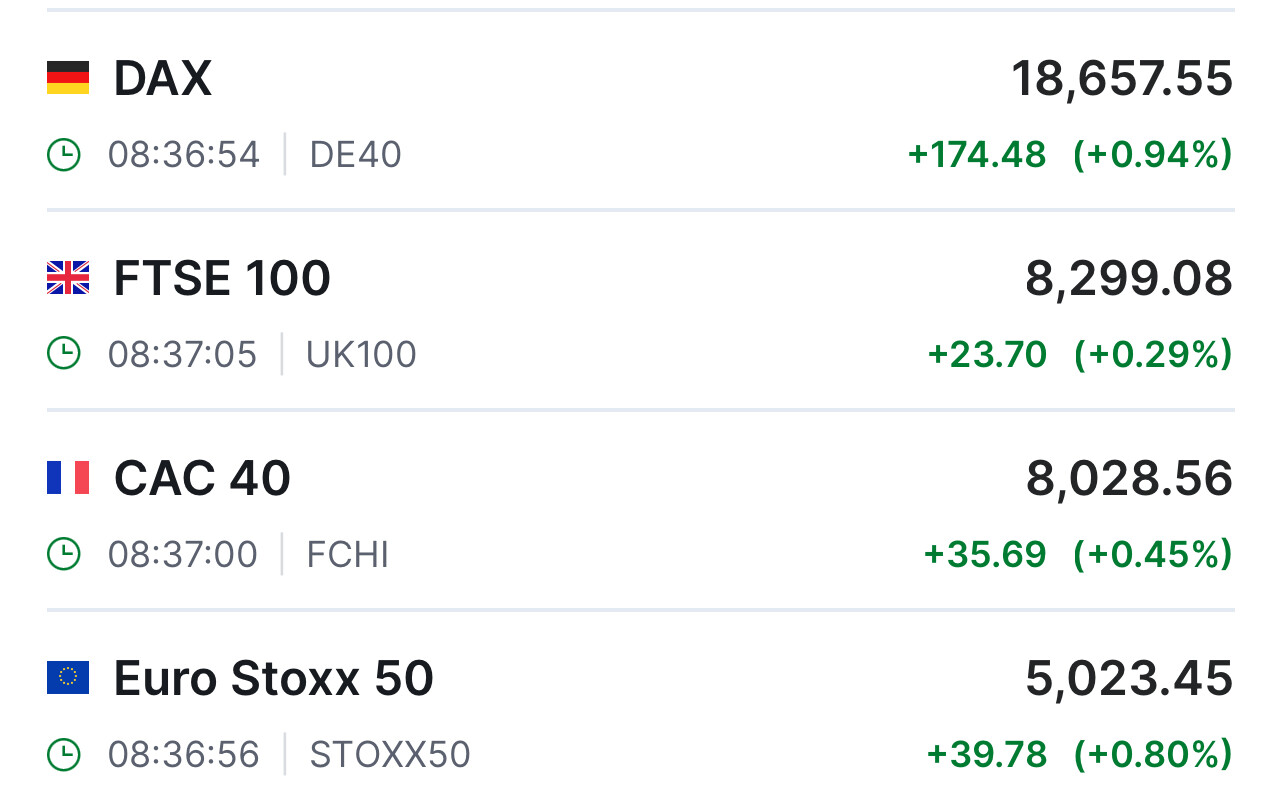Click the UK flag icon beside FTSE 100
The width and height of the screenshot is (1284, 804).
(x=68, y=278)
